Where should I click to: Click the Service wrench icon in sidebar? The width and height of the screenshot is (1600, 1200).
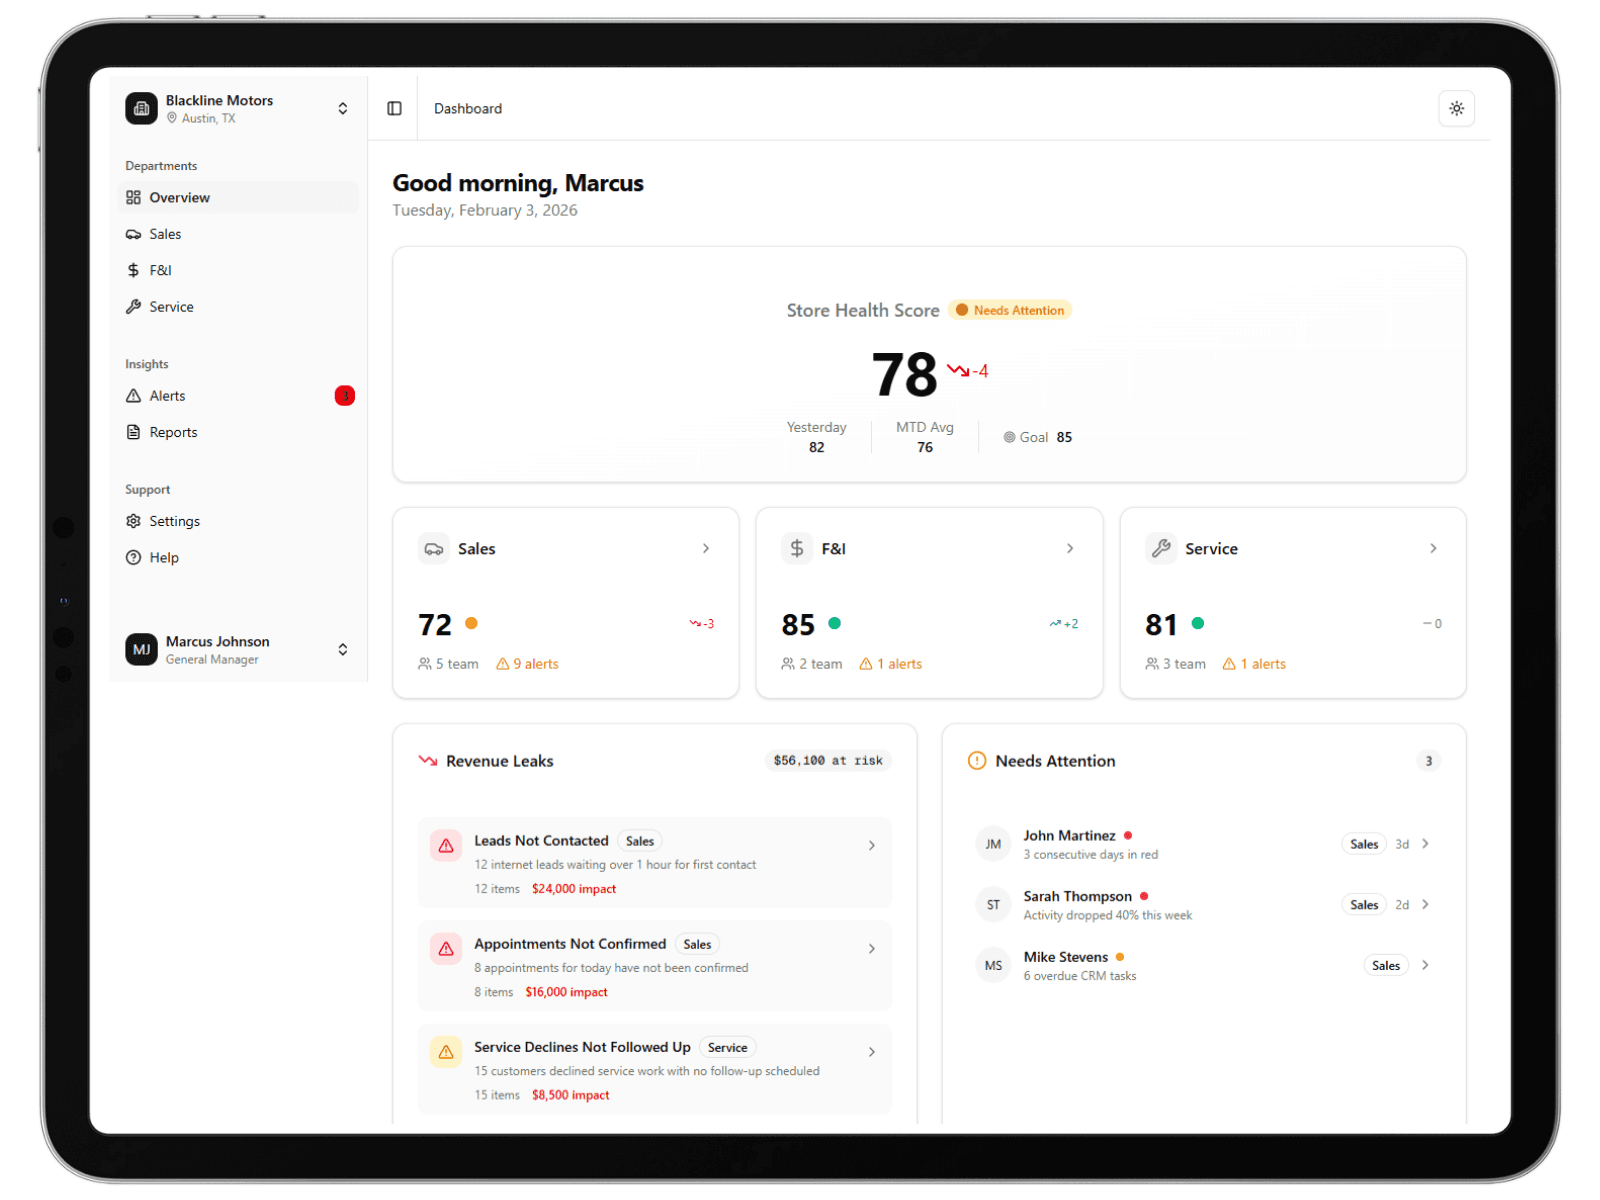pyautogui.click(x=134, y=306)
